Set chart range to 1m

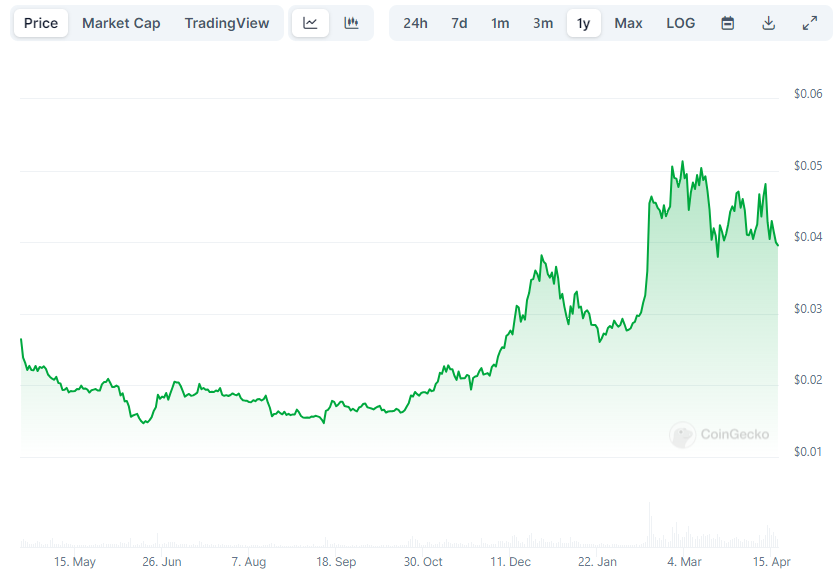[500, 23]
